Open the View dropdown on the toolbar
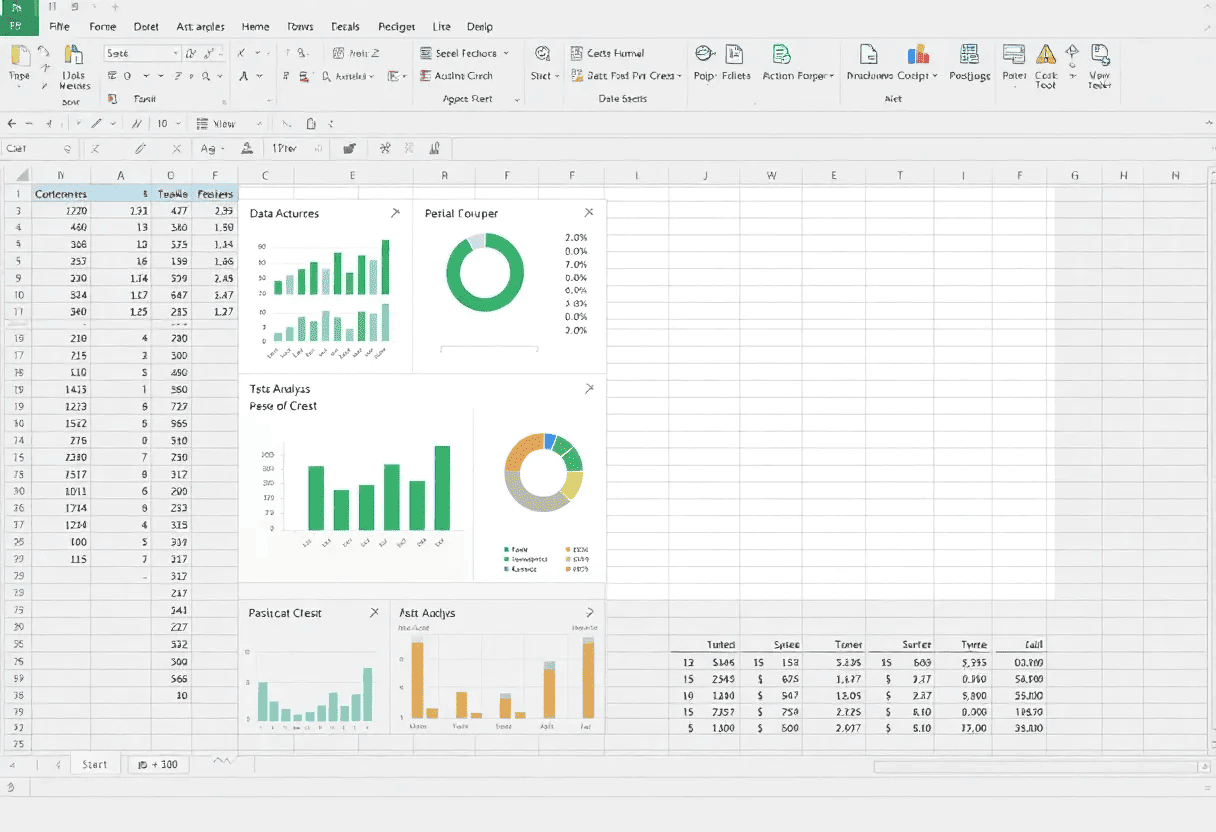Image resolution: width=1216 pixels, height=832 pixels. 225,123
